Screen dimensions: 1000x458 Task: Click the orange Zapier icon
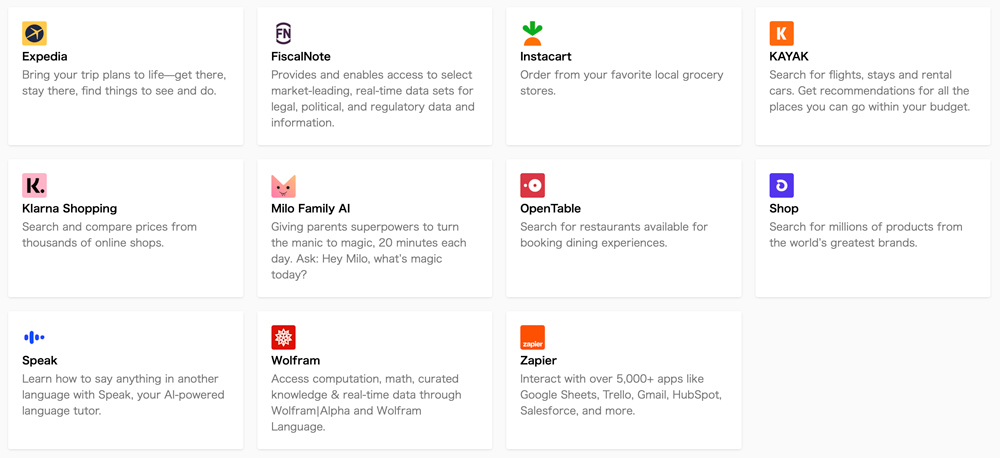click(x=532, y=337)
